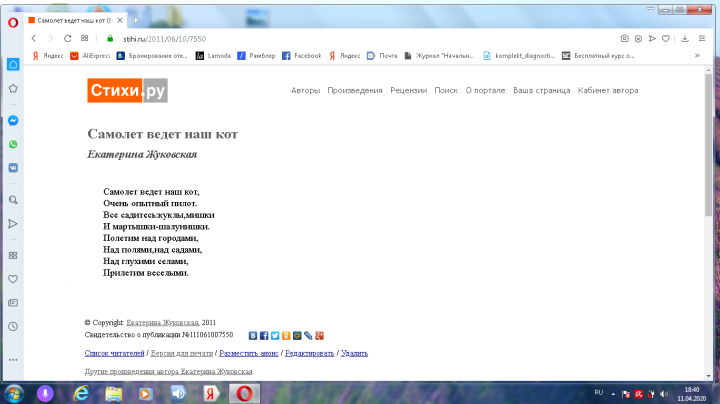This screenshot has height=404, width=720.
Task: Open sidebar heart bookmarks icon
Action: click(13, 279)
